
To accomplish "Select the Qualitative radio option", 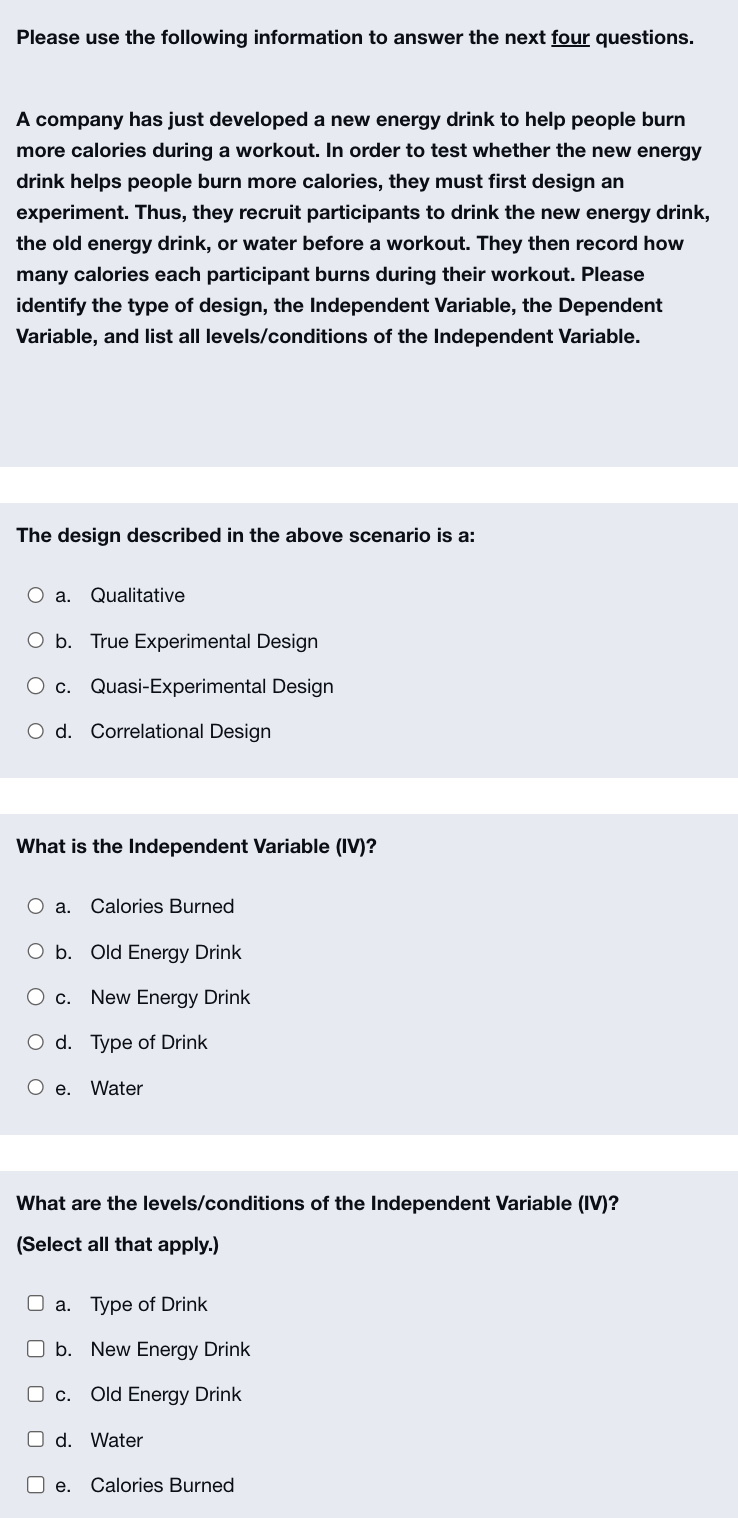I will point(36,596).
